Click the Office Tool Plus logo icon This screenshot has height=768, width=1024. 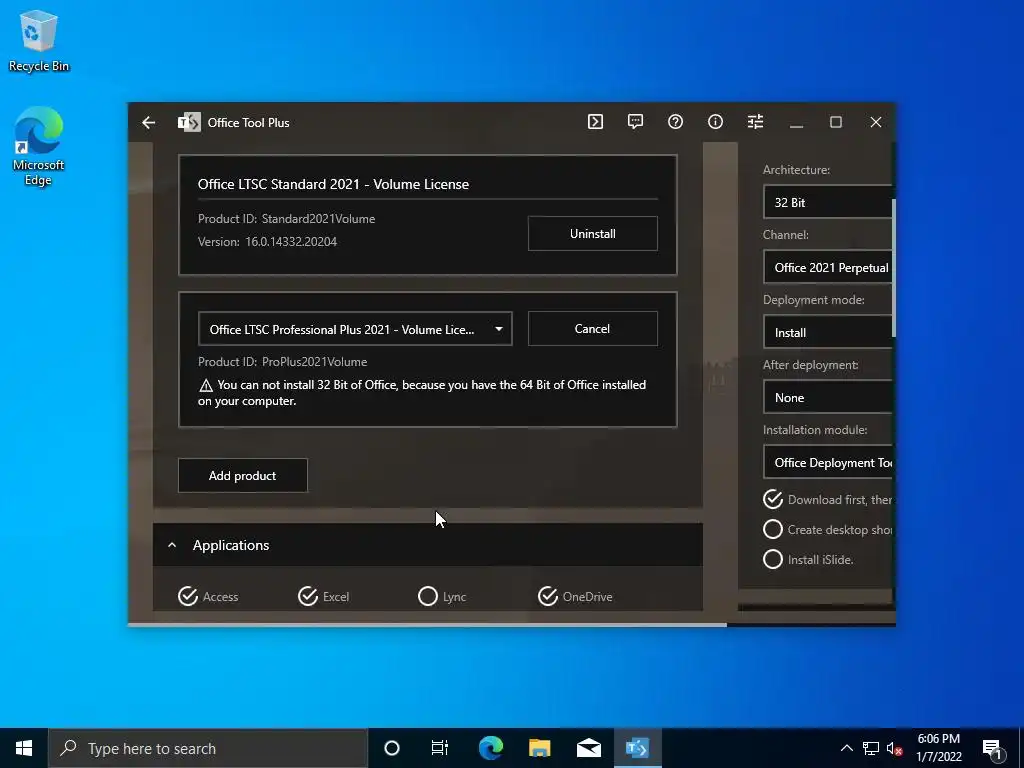[189, 122]
